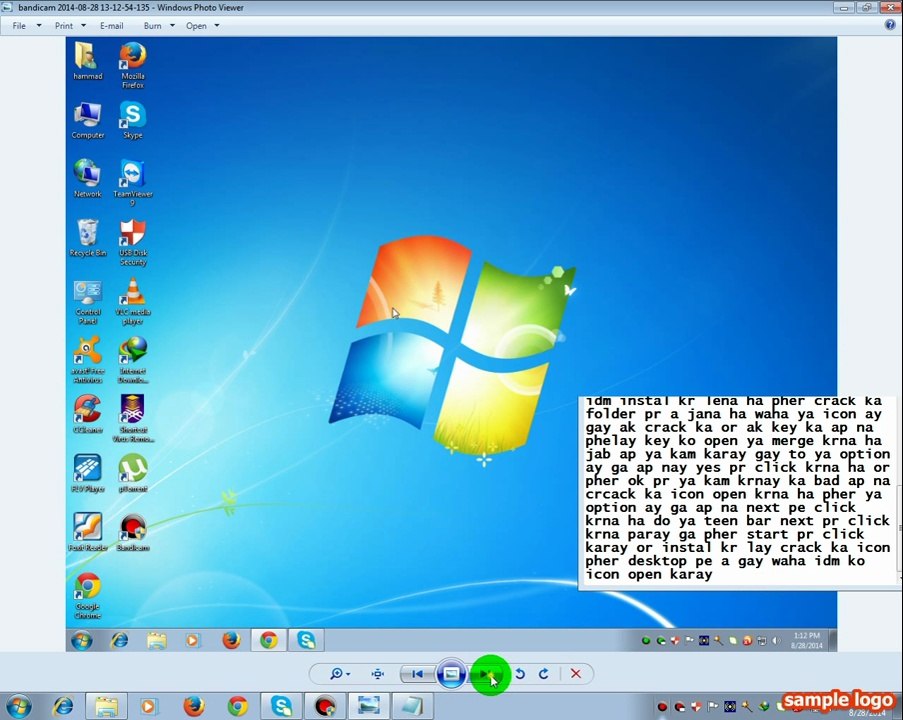Image resolution: width=903 pixels, height=720 pixels.
Task: Click the Bandicam desktop shortcut in the picture
Action: point(132,533)
